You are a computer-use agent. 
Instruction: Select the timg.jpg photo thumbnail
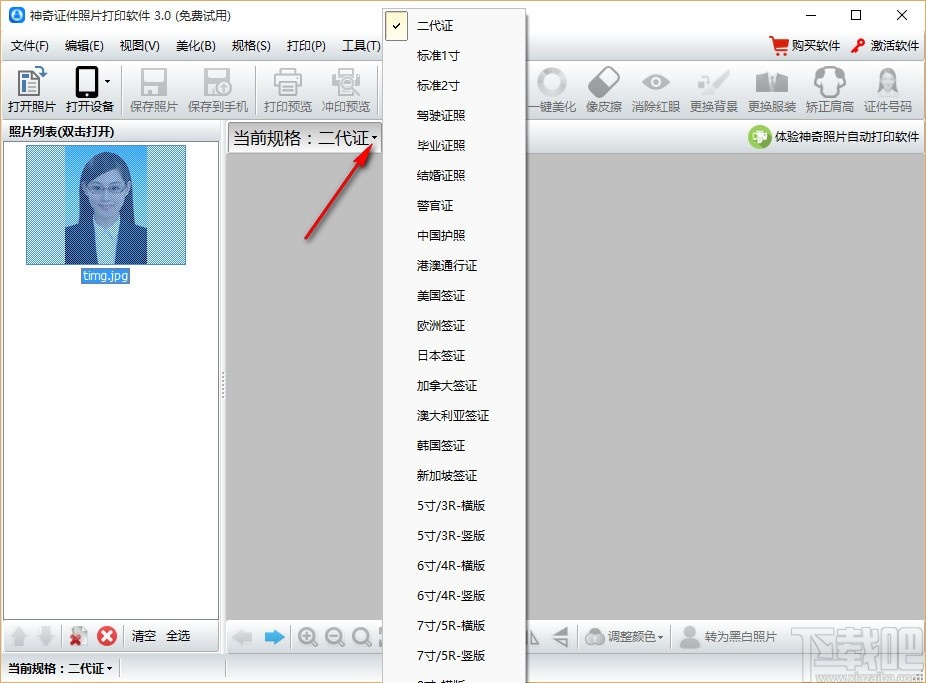coord(105,205)
